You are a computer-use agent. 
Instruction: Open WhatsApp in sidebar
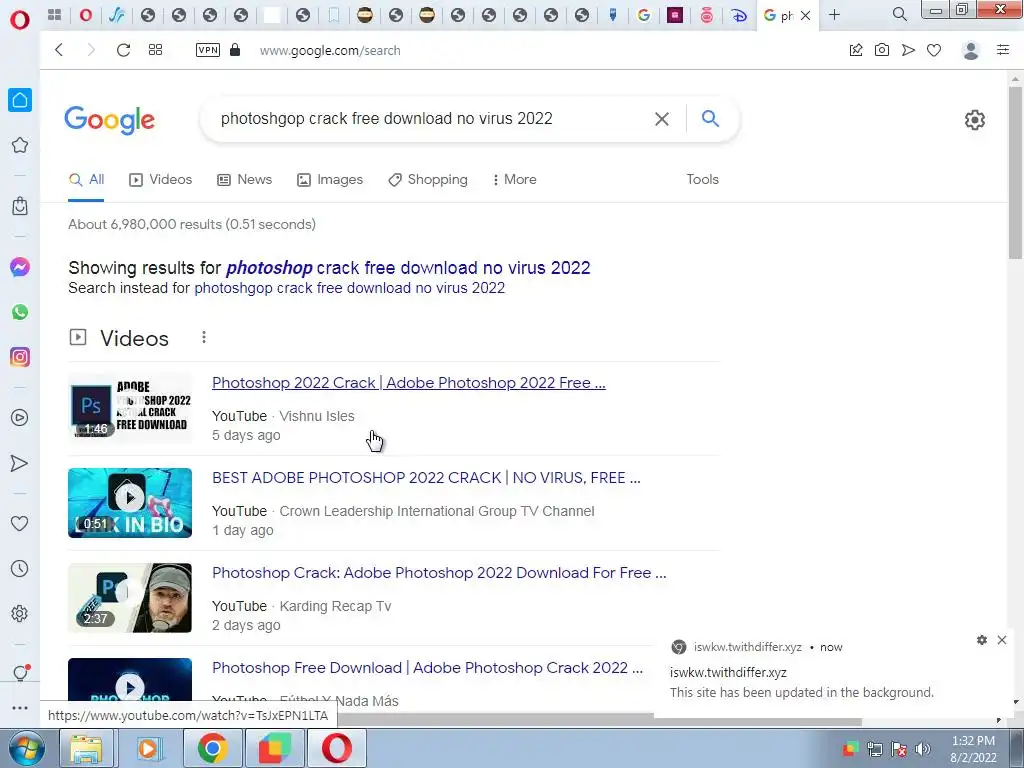[20, 312]
